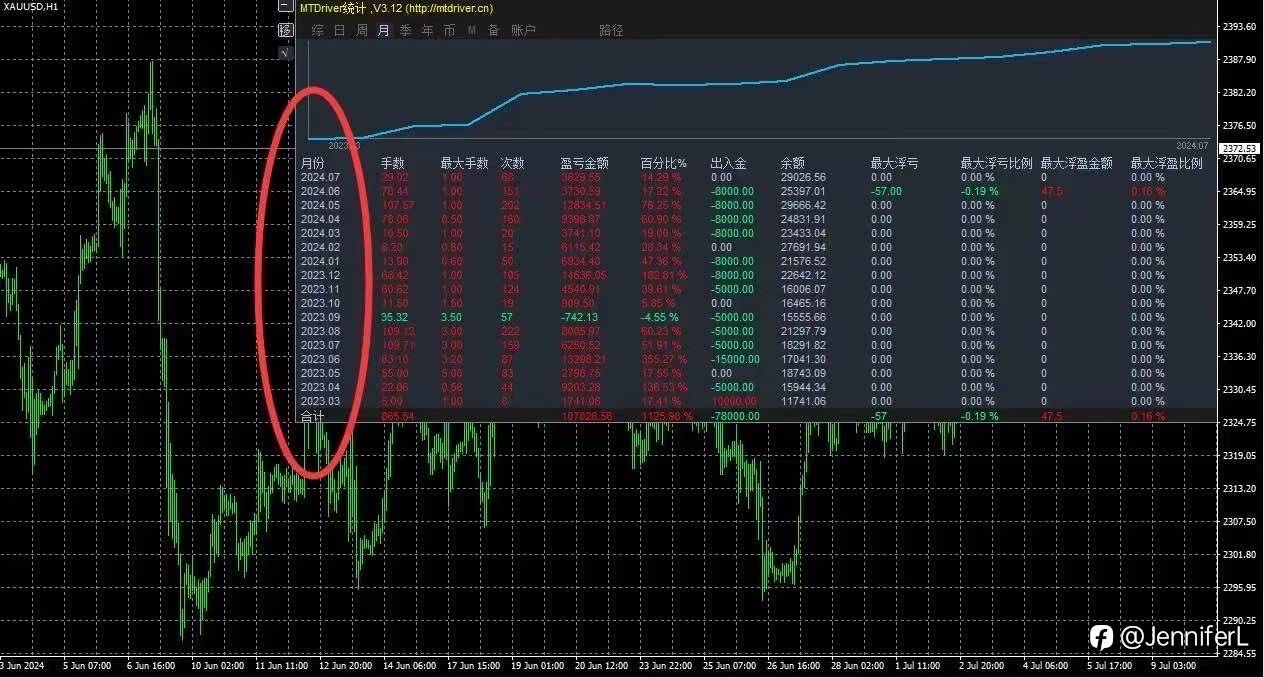Viewport: 1264px width, 678px height.
Task: Click the 路径 path button
Action: click(x=611, y=30)
